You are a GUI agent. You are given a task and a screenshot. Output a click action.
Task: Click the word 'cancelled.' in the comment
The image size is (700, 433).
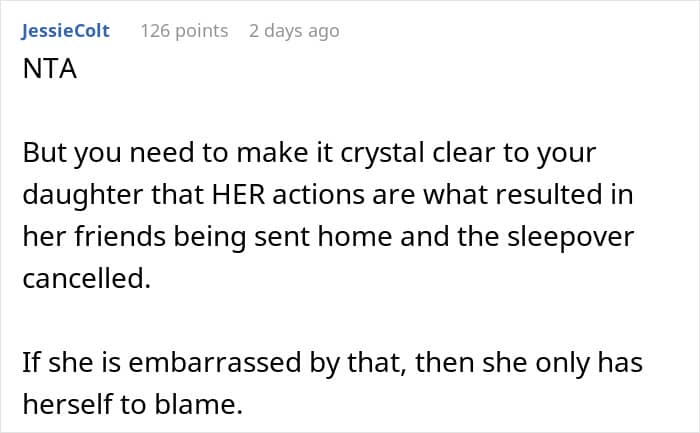pos(87,278)
